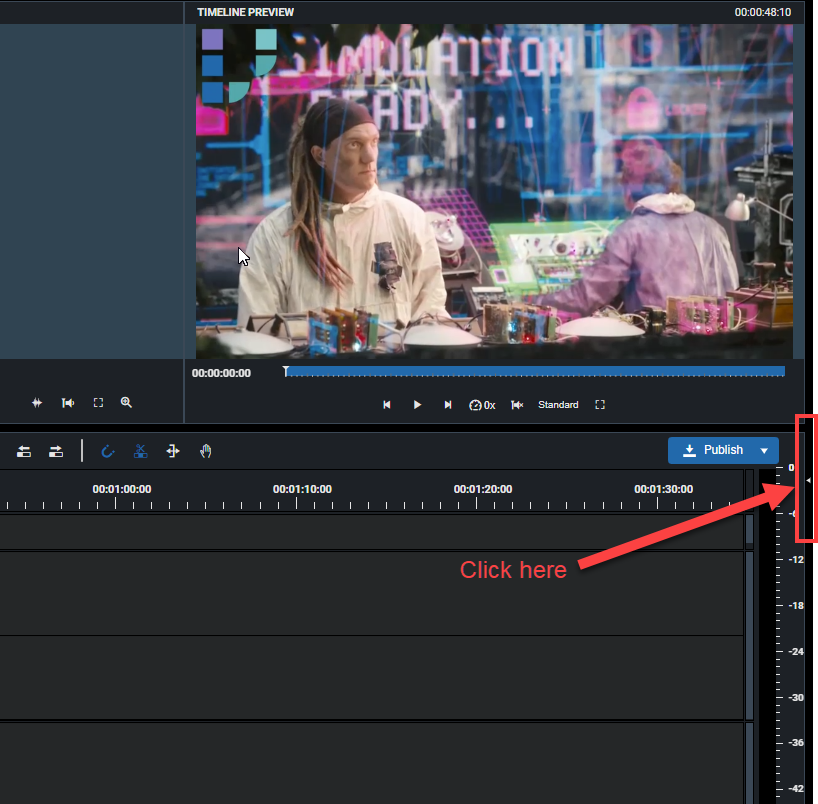Open the 0x playback speed control
Viewport: 818px width, 804px height.
pyautogui.click(x=482, y=405)
